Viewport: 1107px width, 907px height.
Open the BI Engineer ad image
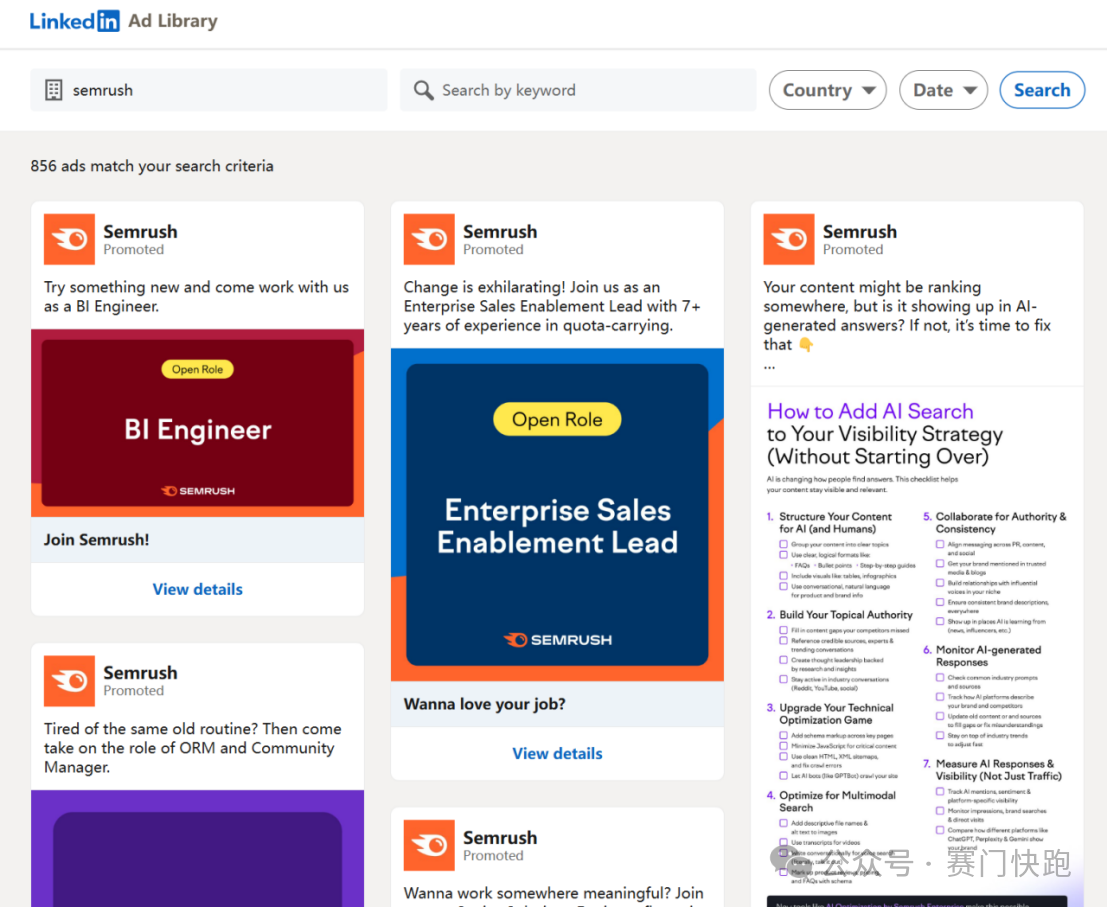[197, 422]
